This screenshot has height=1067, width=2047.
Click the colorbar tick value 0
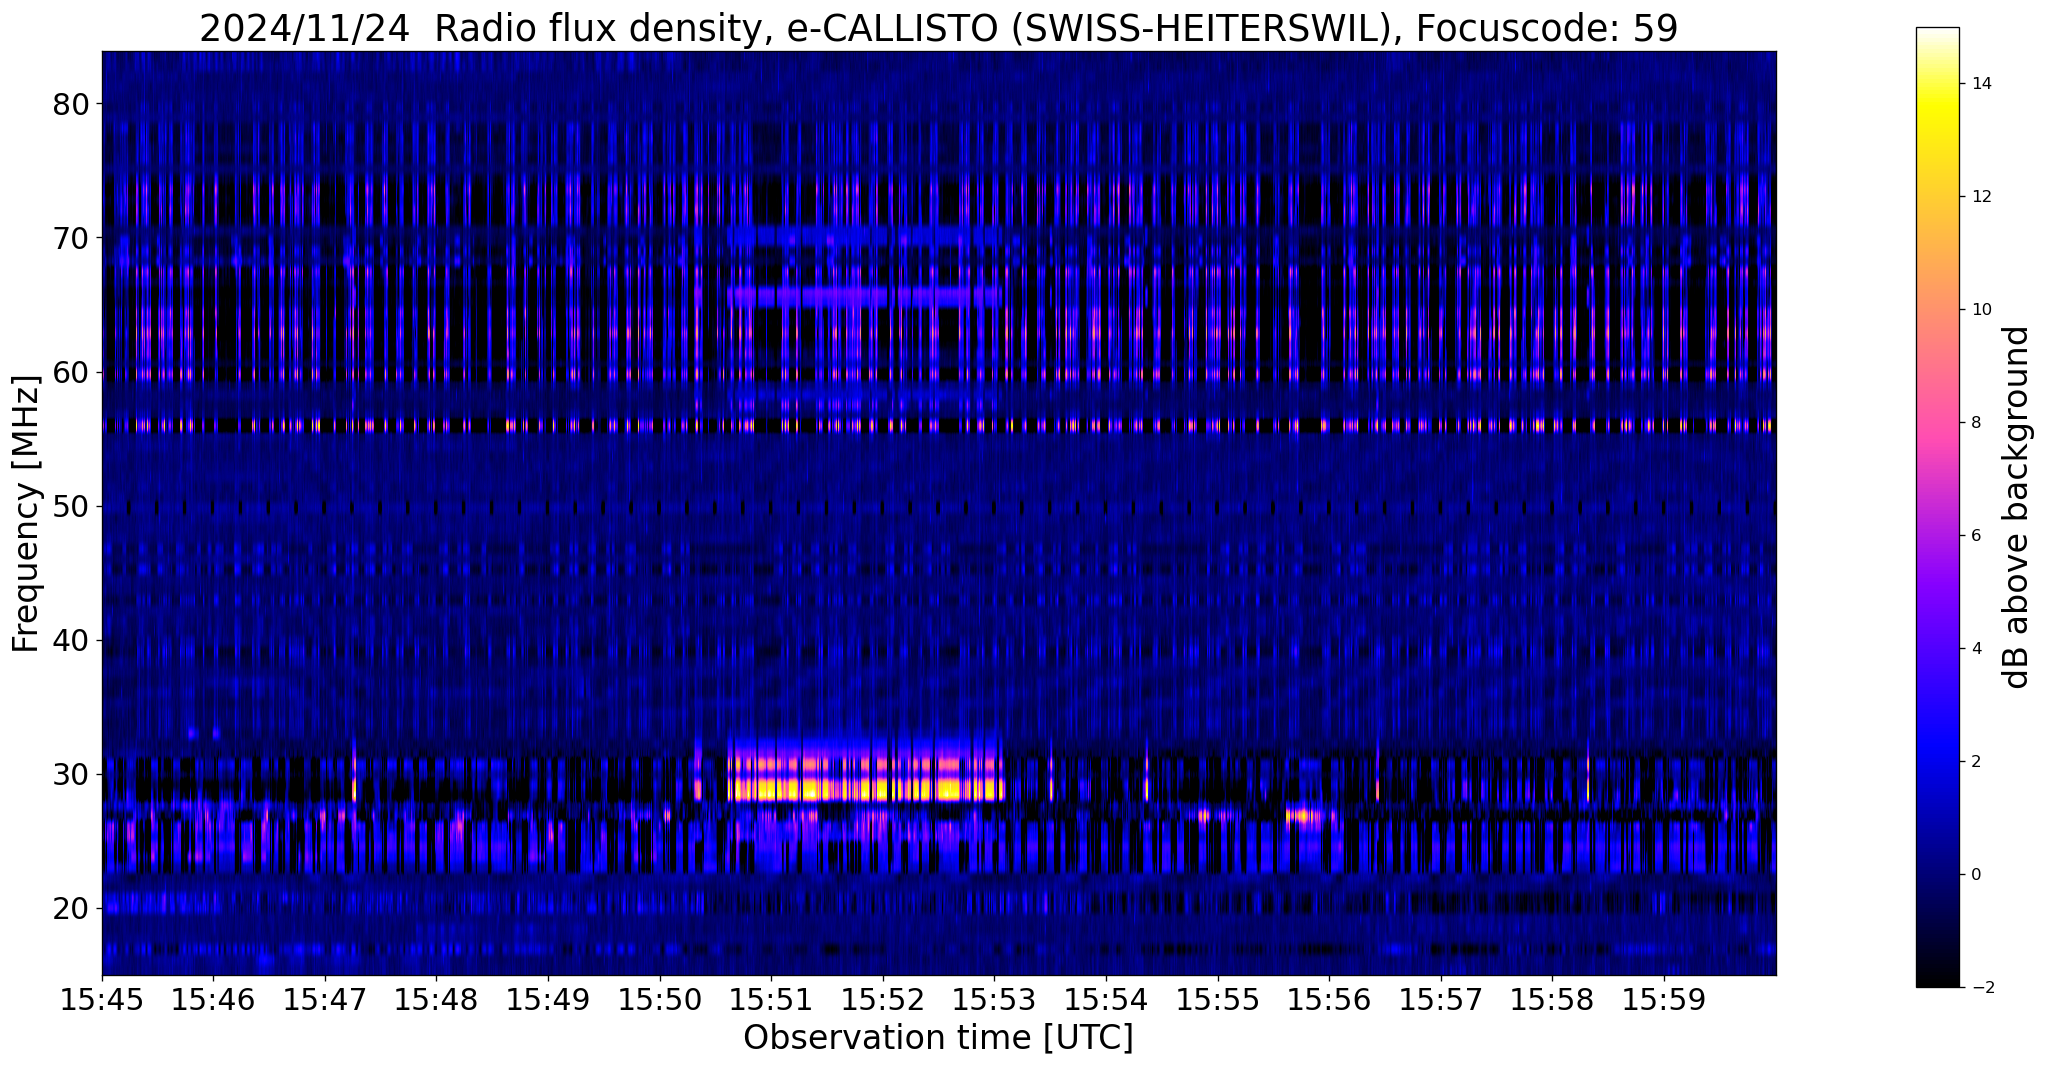point(1975,874)
